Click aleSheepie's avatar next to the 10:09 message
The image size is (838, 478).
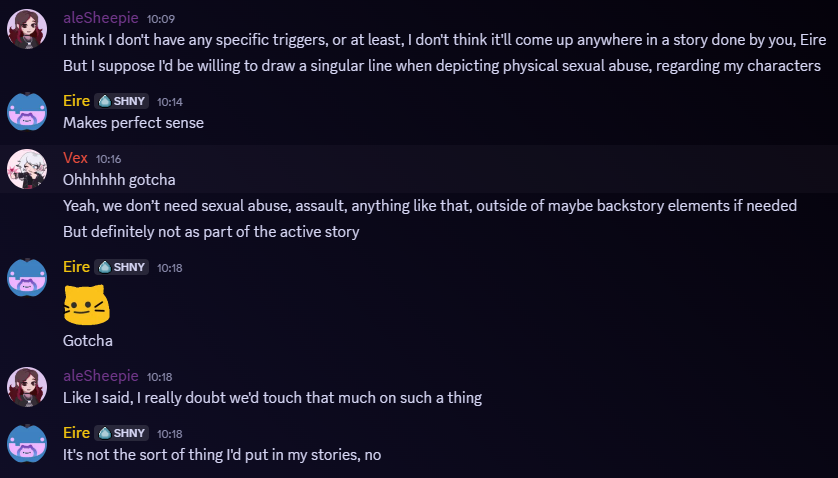click(26, 29)
